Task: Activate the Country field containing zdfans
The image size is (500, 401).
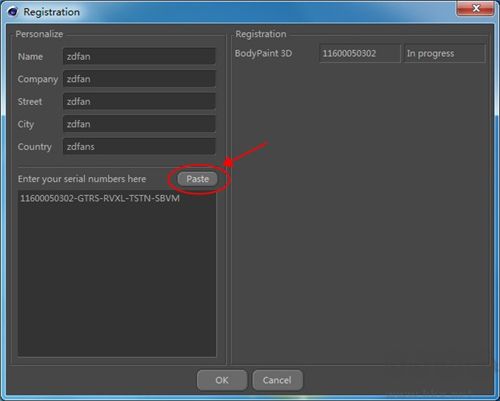Action: pos(139,147)
